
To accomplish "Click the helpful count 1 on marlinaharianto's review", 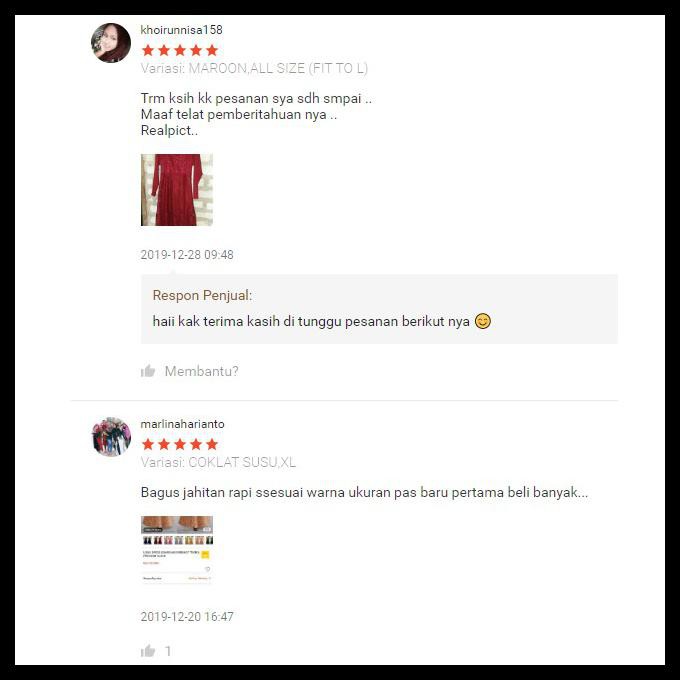I will point(168,651).
